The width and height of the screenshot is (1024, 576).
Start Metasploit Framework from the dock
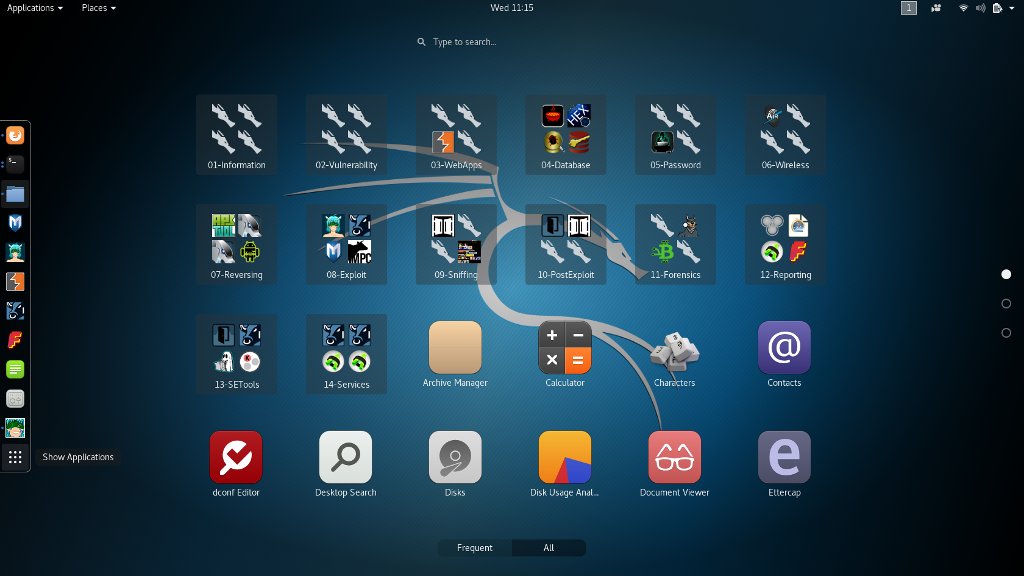(x=14, y=223)
